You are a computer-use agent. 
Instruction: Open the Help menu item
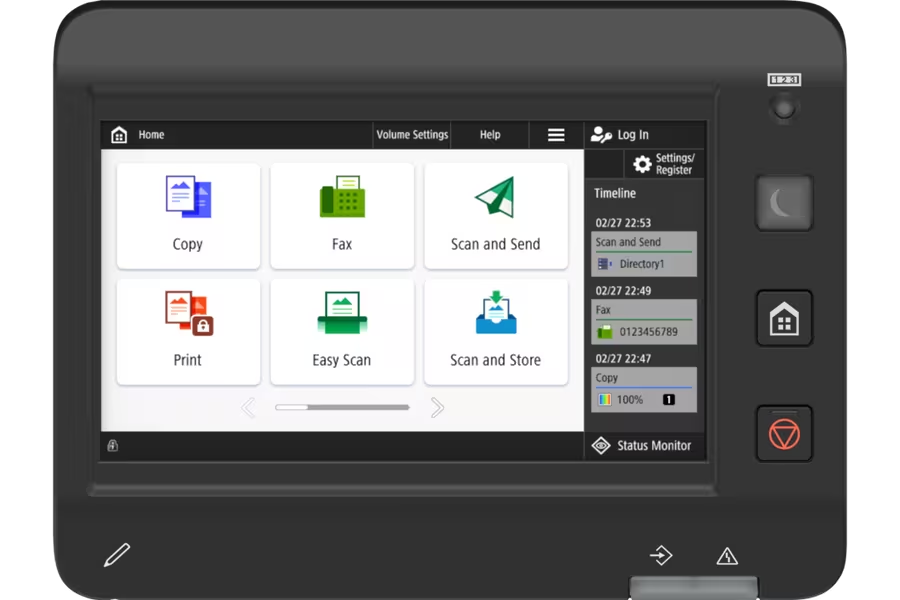[490, 135]
